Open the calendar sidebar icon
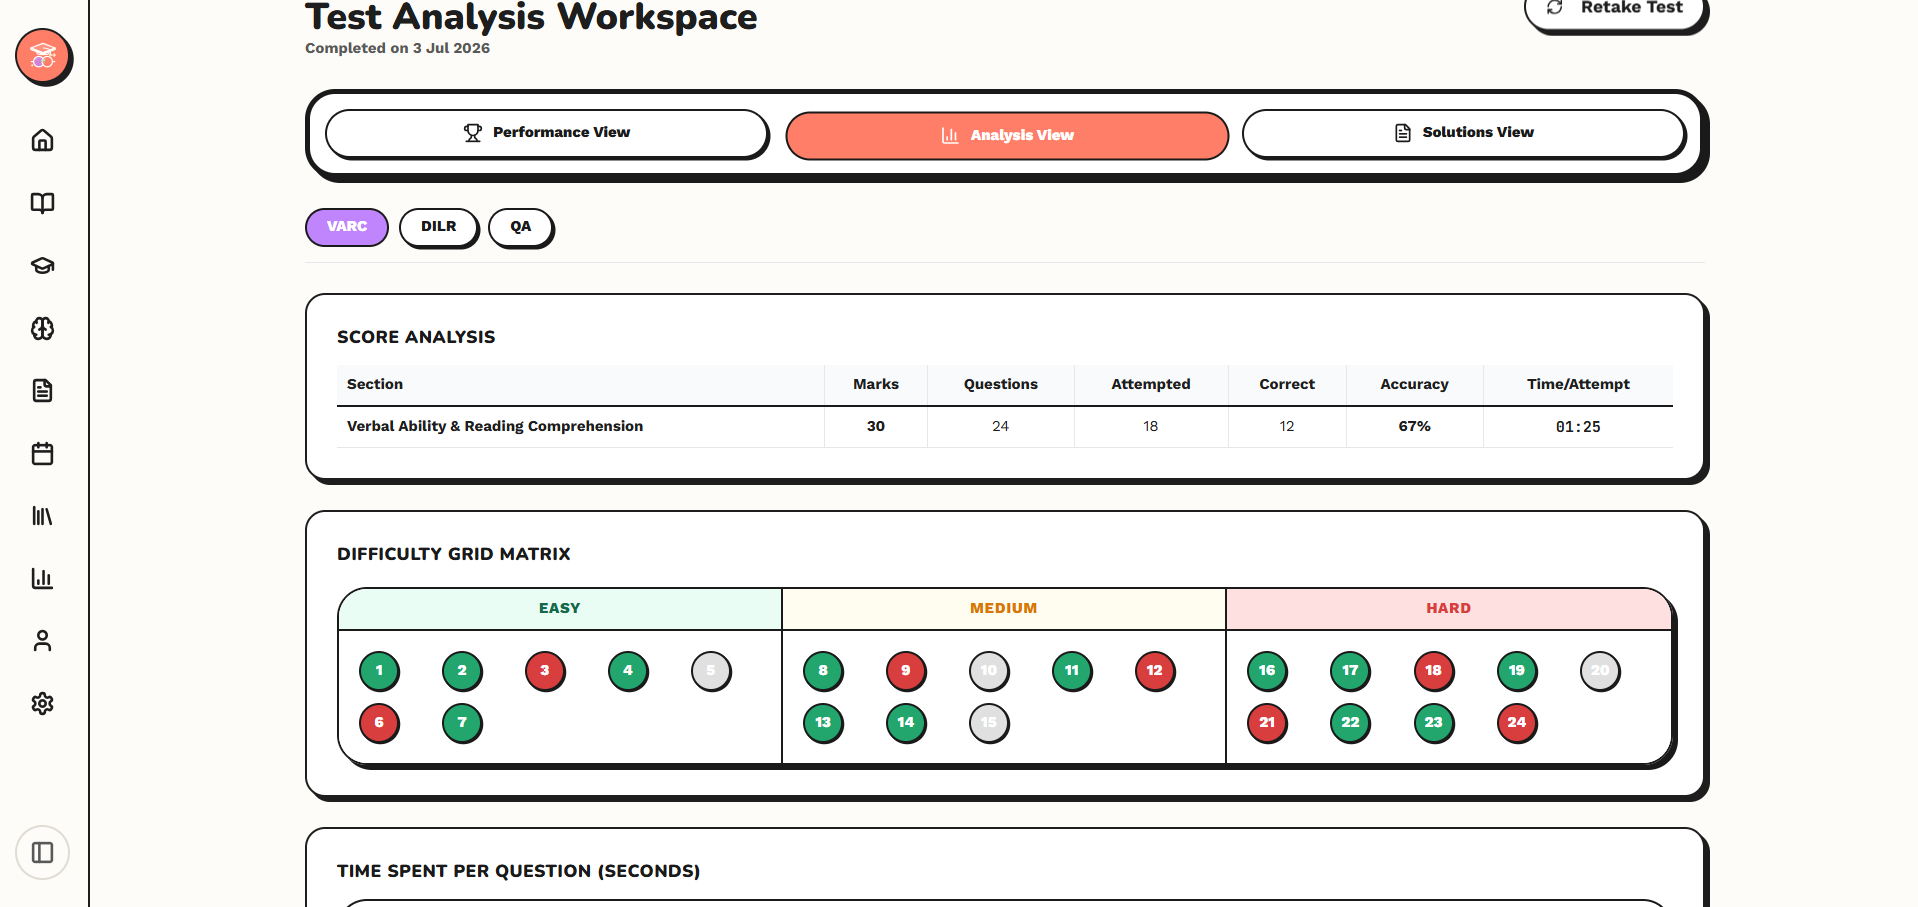Viewport: 1918px width, 907px height. point(42,453)
